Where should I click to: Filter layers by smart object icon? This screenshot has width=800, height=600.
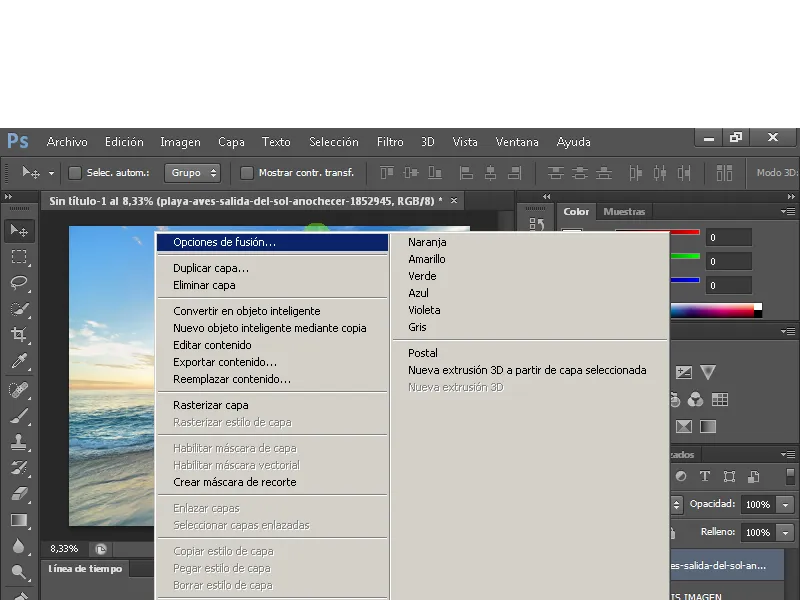[754, 477]
